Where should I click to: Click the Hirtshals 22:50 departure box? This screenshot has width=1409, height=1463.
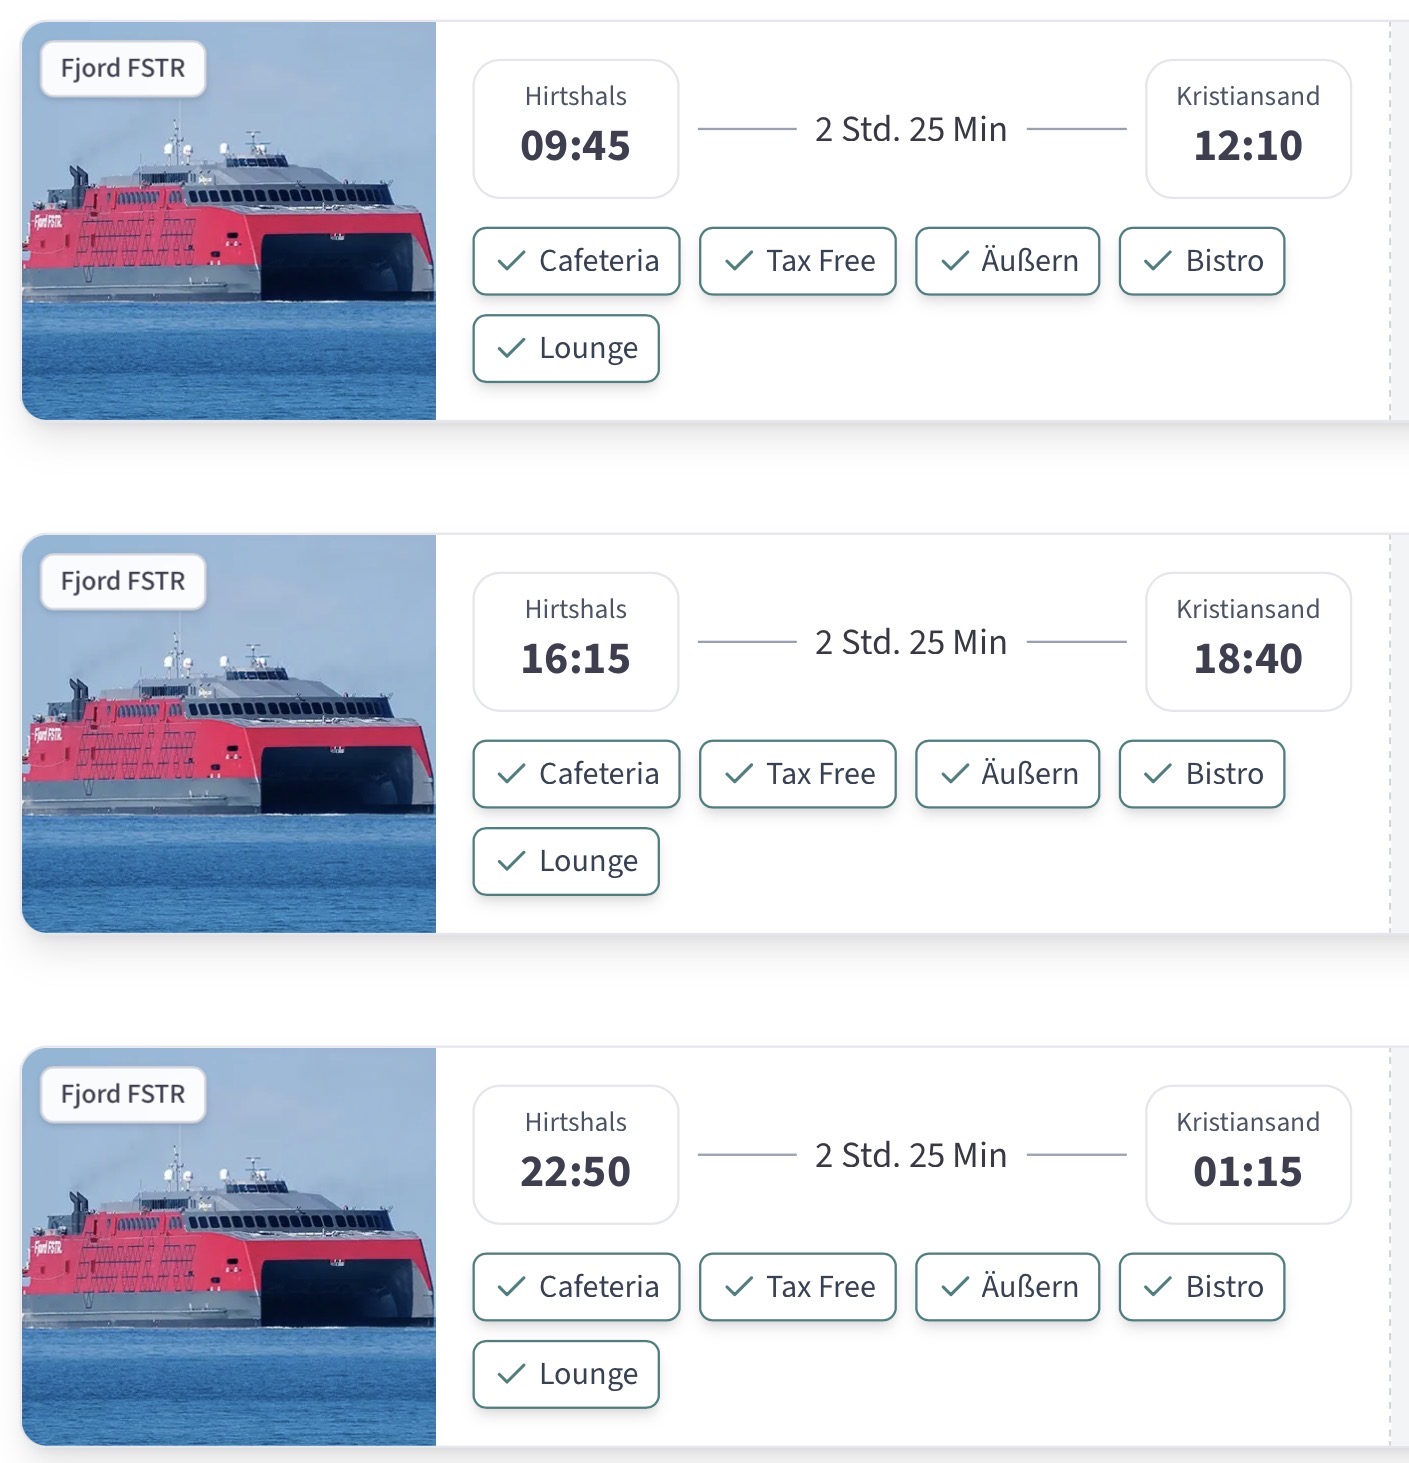click(x=576, y=1154)
